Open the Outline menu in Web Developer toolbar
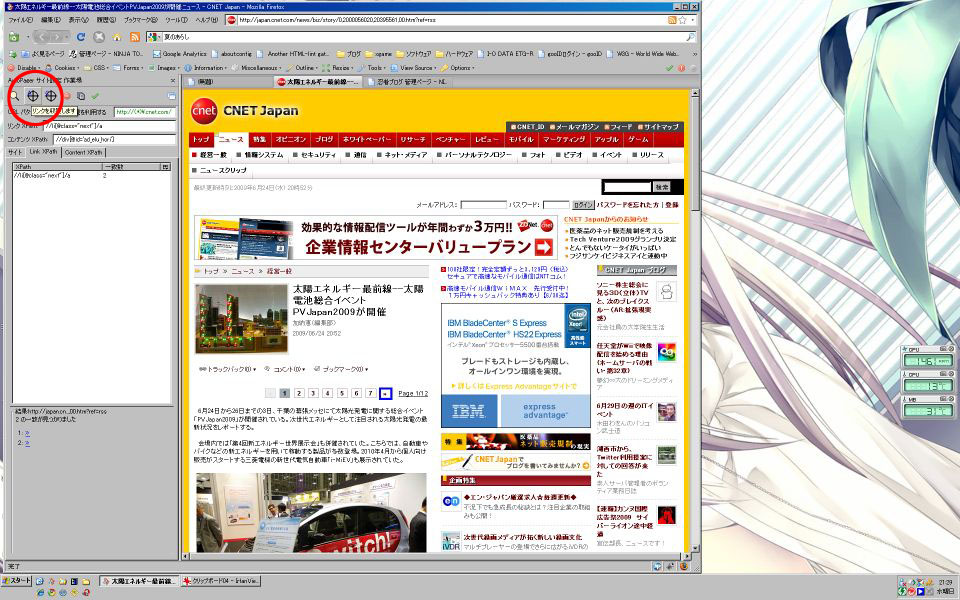 click(x=302, y=68)
